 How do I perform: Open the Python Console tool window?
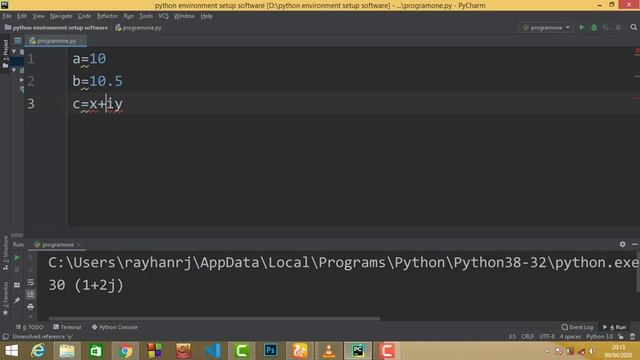[x=115, y=327]
